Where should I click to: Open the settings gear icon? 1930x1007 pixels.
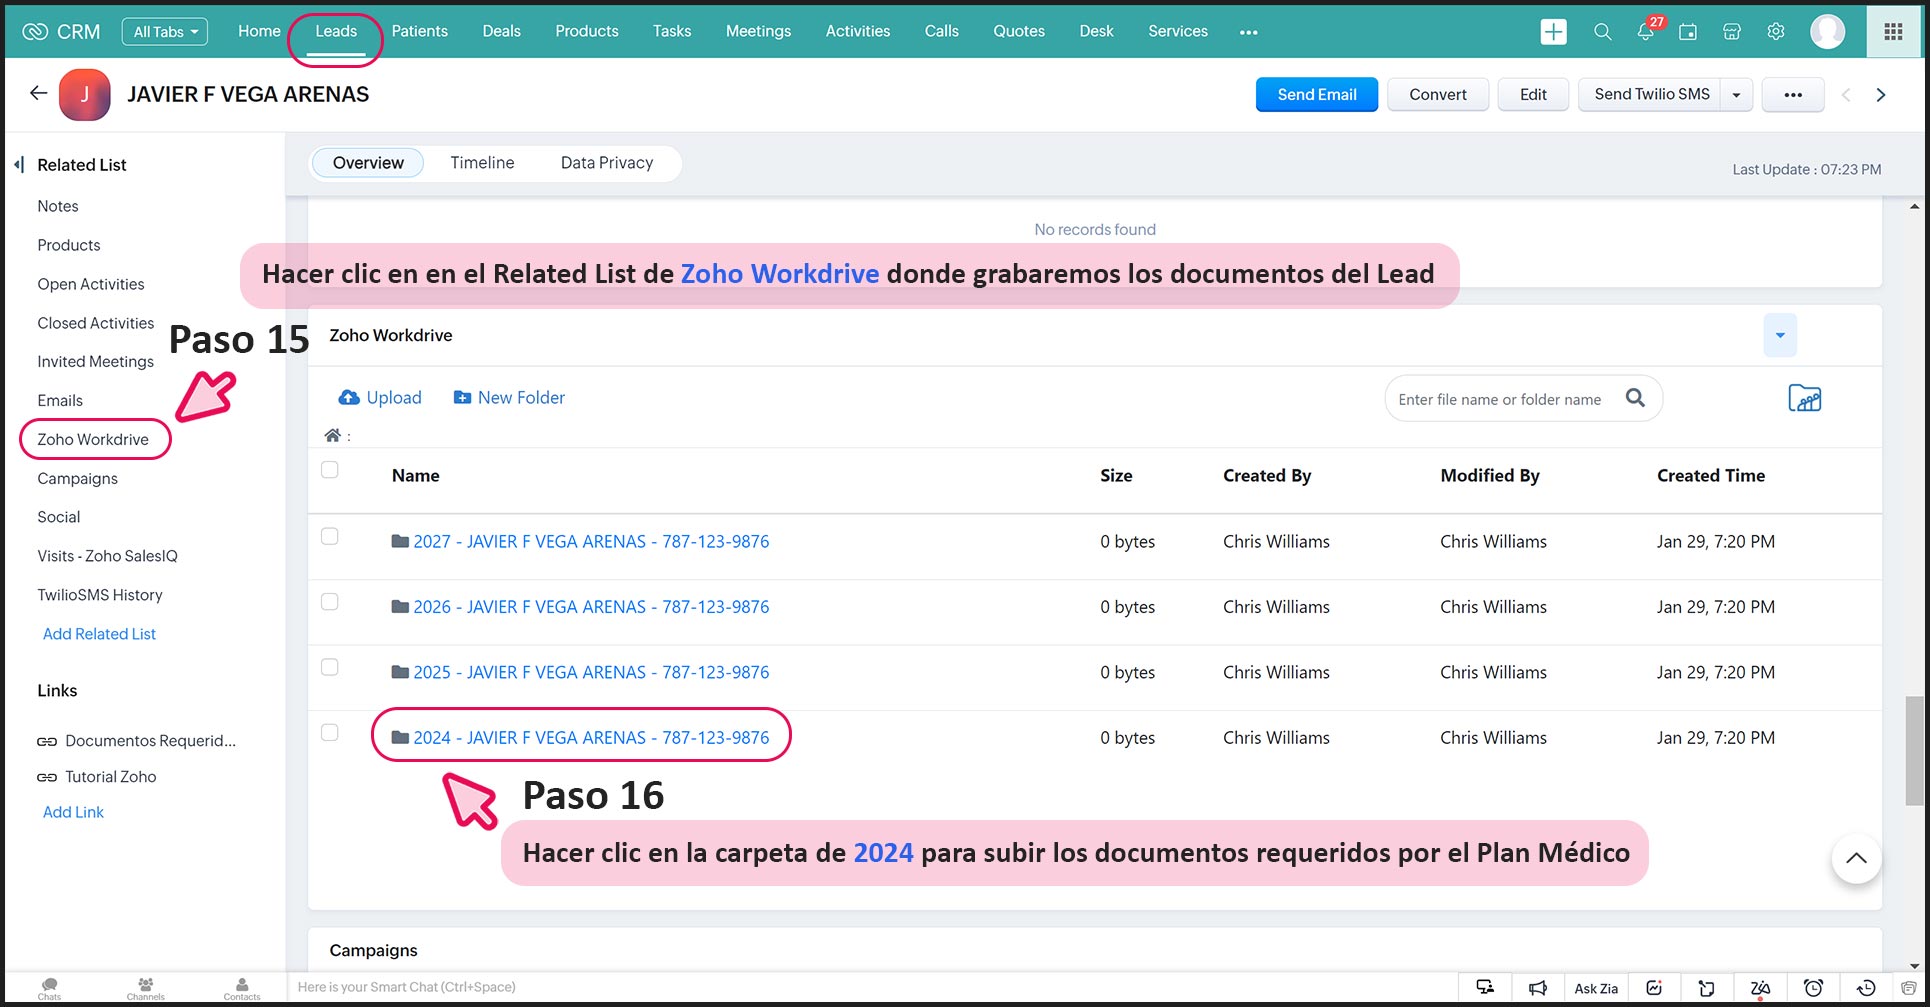point(1776,32)
